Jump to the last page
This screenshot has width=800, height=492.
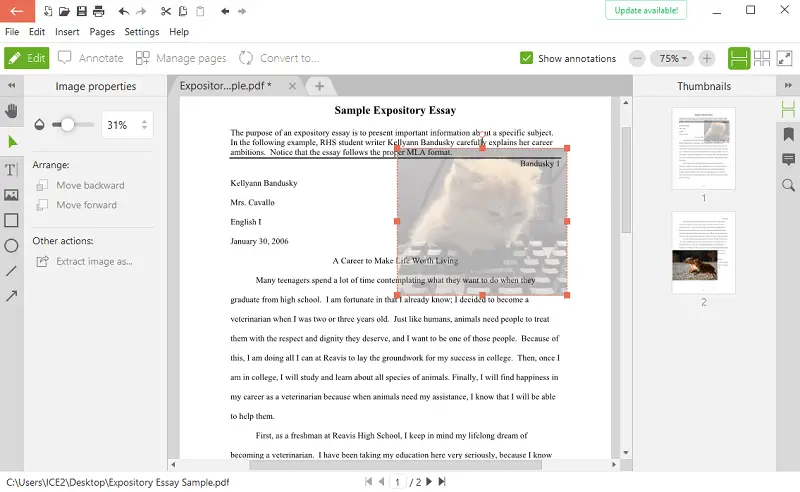pyautogui.click(x=442, y=482)
